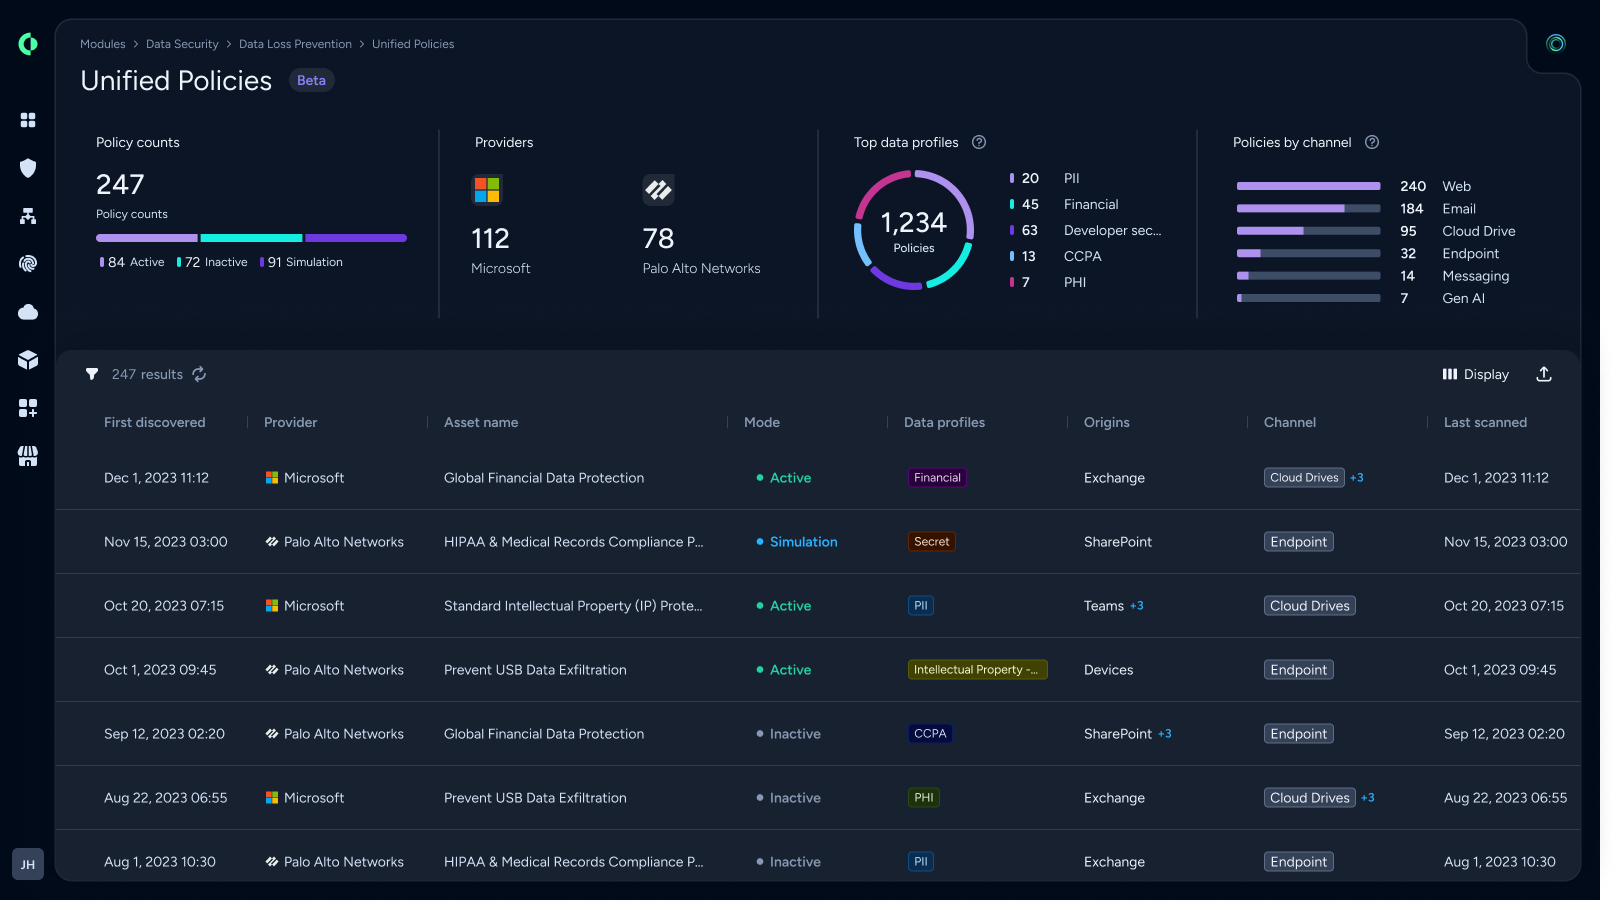Sort by Data profiles column header
The image size is (1620, 912).
click(x=956, y=428)
